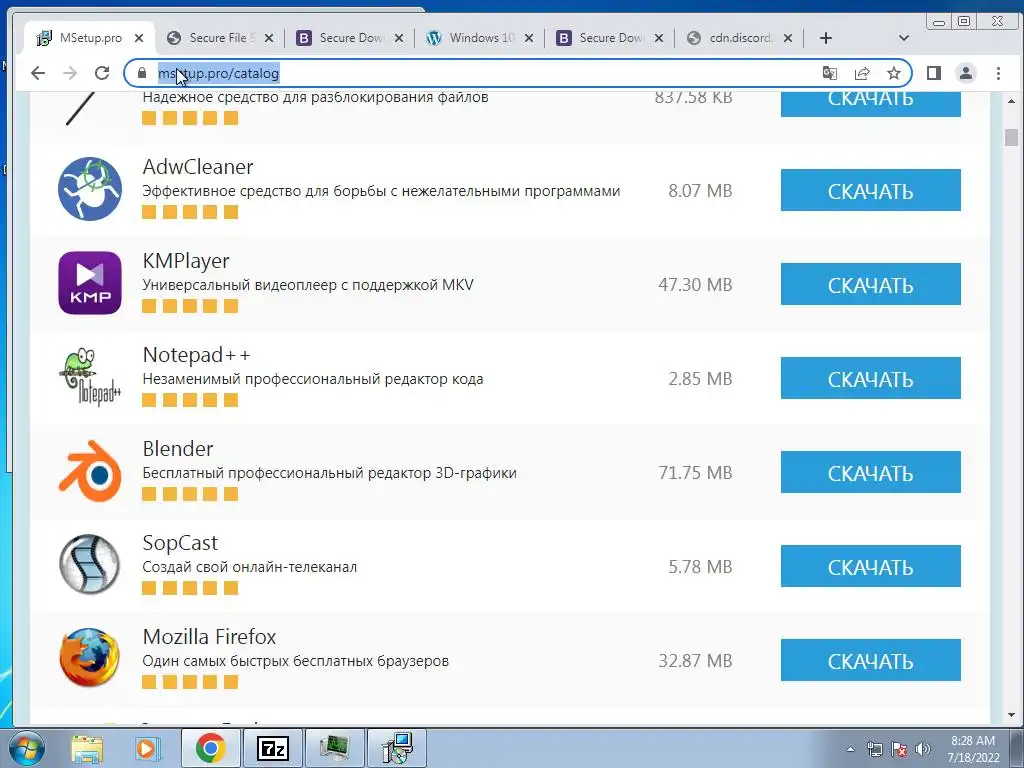Click the browser forward arrow
This screenshot has height=768, width=1024.
[x=70, y=73]
